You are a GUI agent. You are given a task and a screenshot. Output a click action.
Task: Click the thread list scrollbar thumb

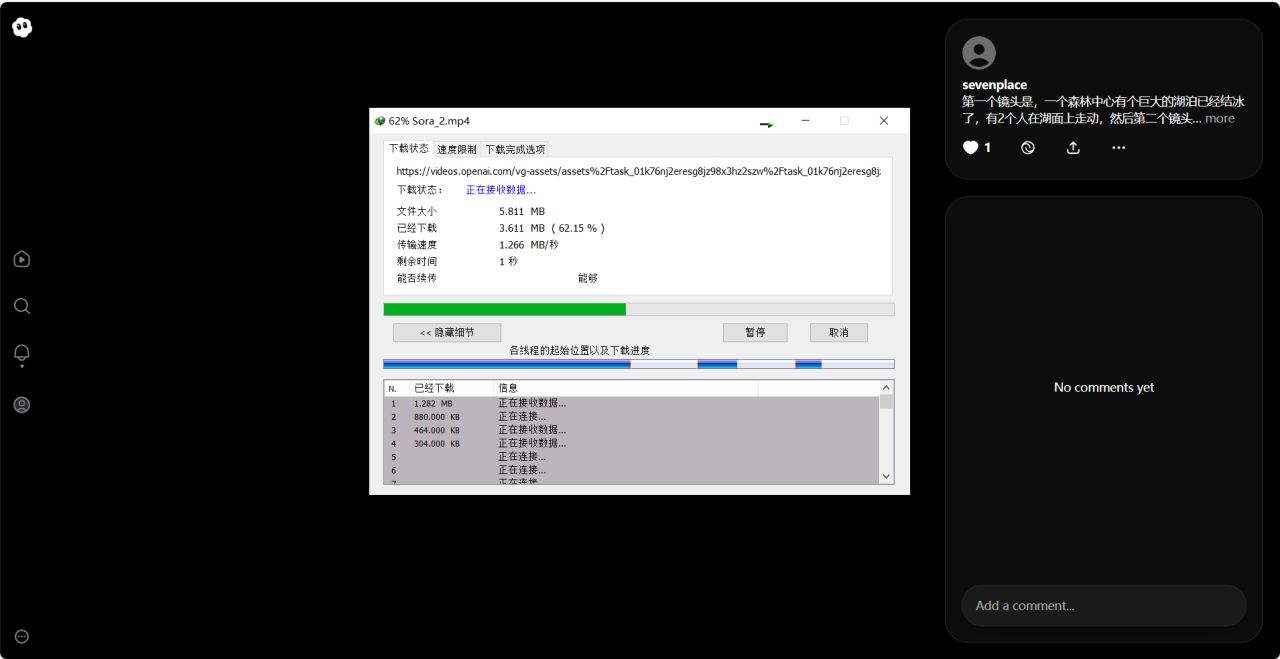click(x=886, y=402)
